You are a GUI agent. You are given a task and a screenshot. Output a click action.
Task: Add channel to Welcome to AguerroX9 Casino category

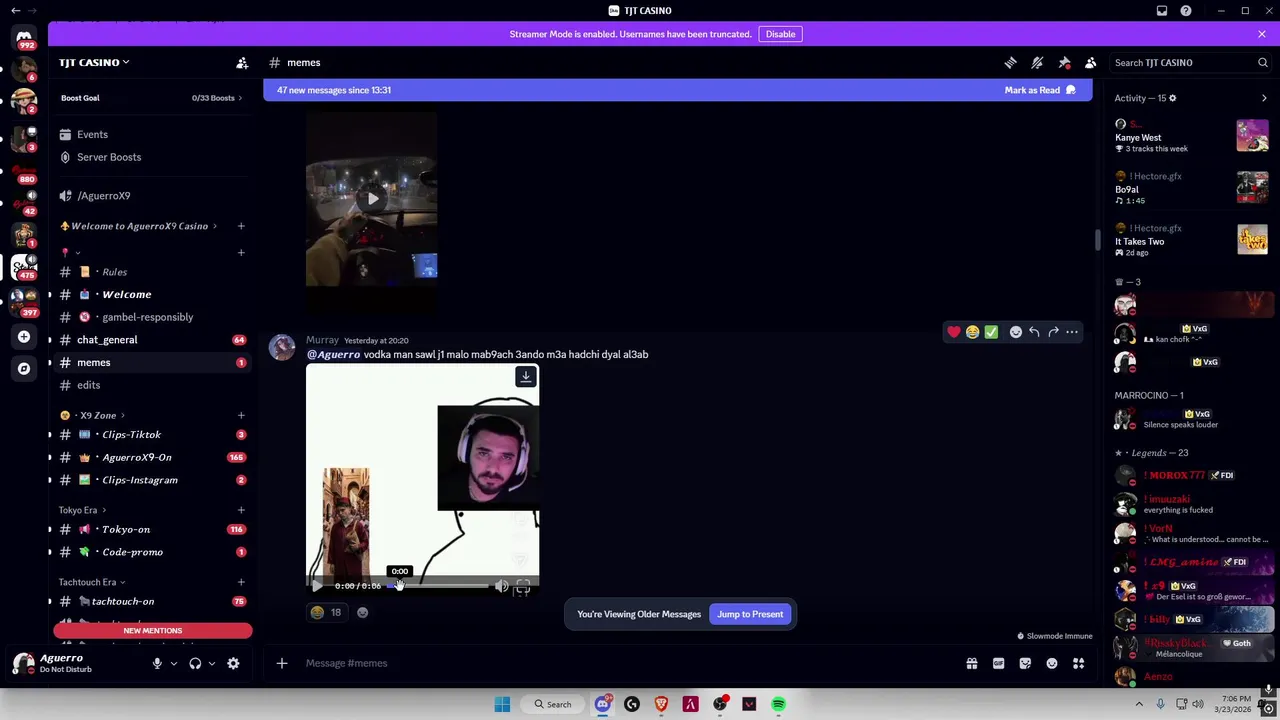coord(241,226)
